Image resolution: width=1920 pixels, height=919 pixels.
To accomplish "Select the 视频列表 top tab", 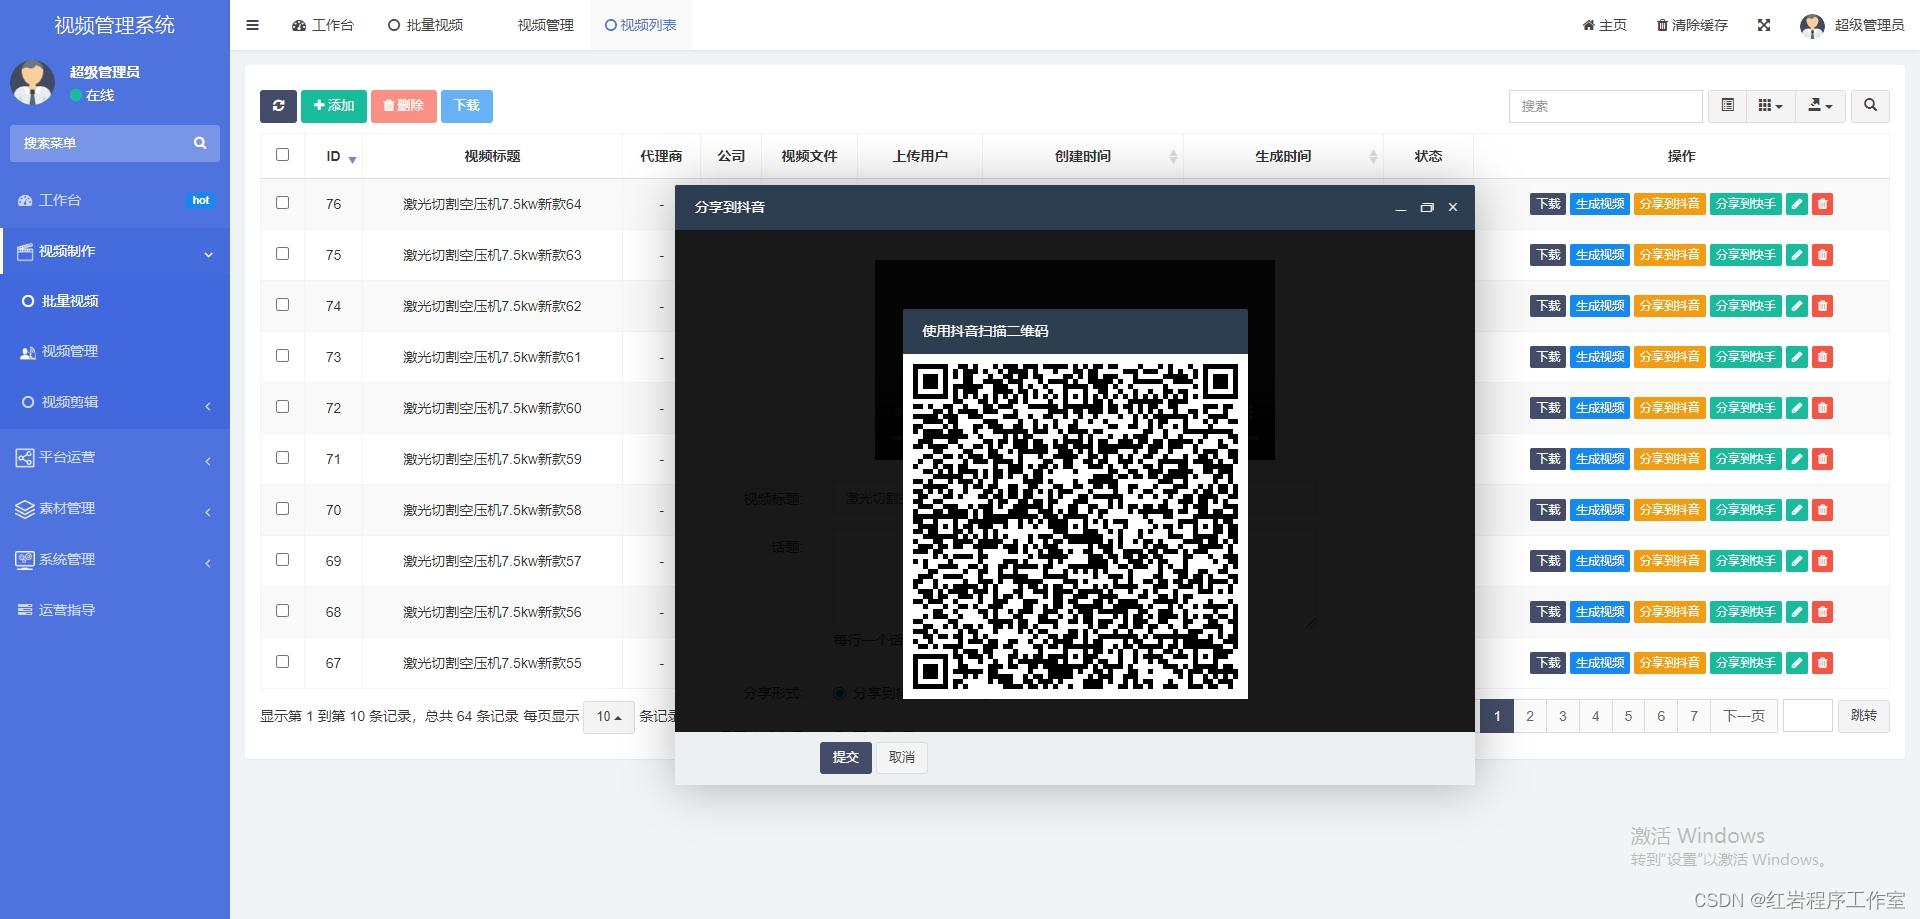I will point(641,25).
